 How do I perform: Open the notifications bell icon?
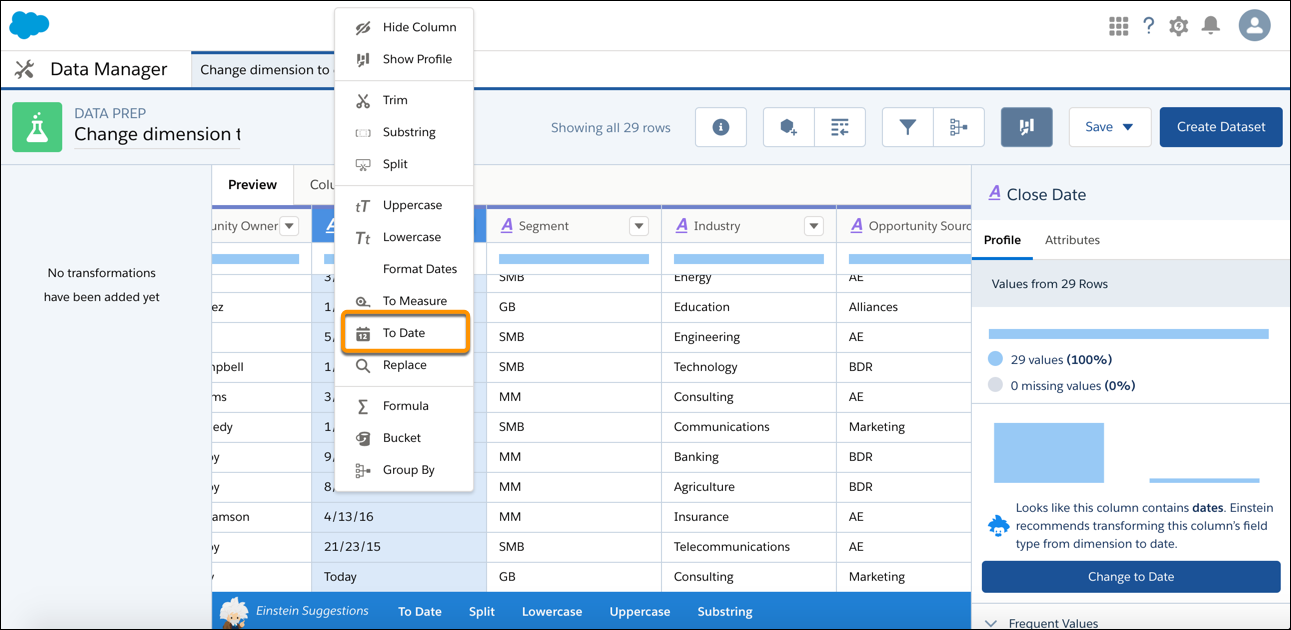(x=1211, y=25)
